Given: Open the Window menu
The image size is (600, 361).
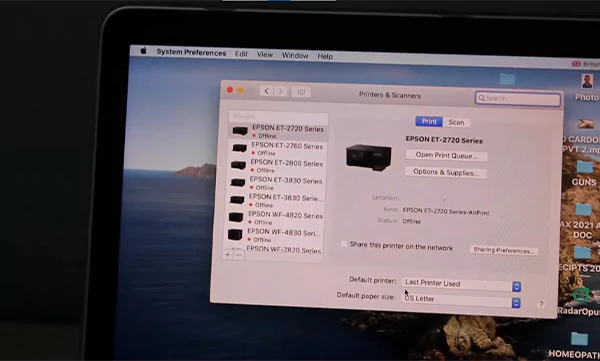Looking at the screenshot, I should click(x=295, y=56).
